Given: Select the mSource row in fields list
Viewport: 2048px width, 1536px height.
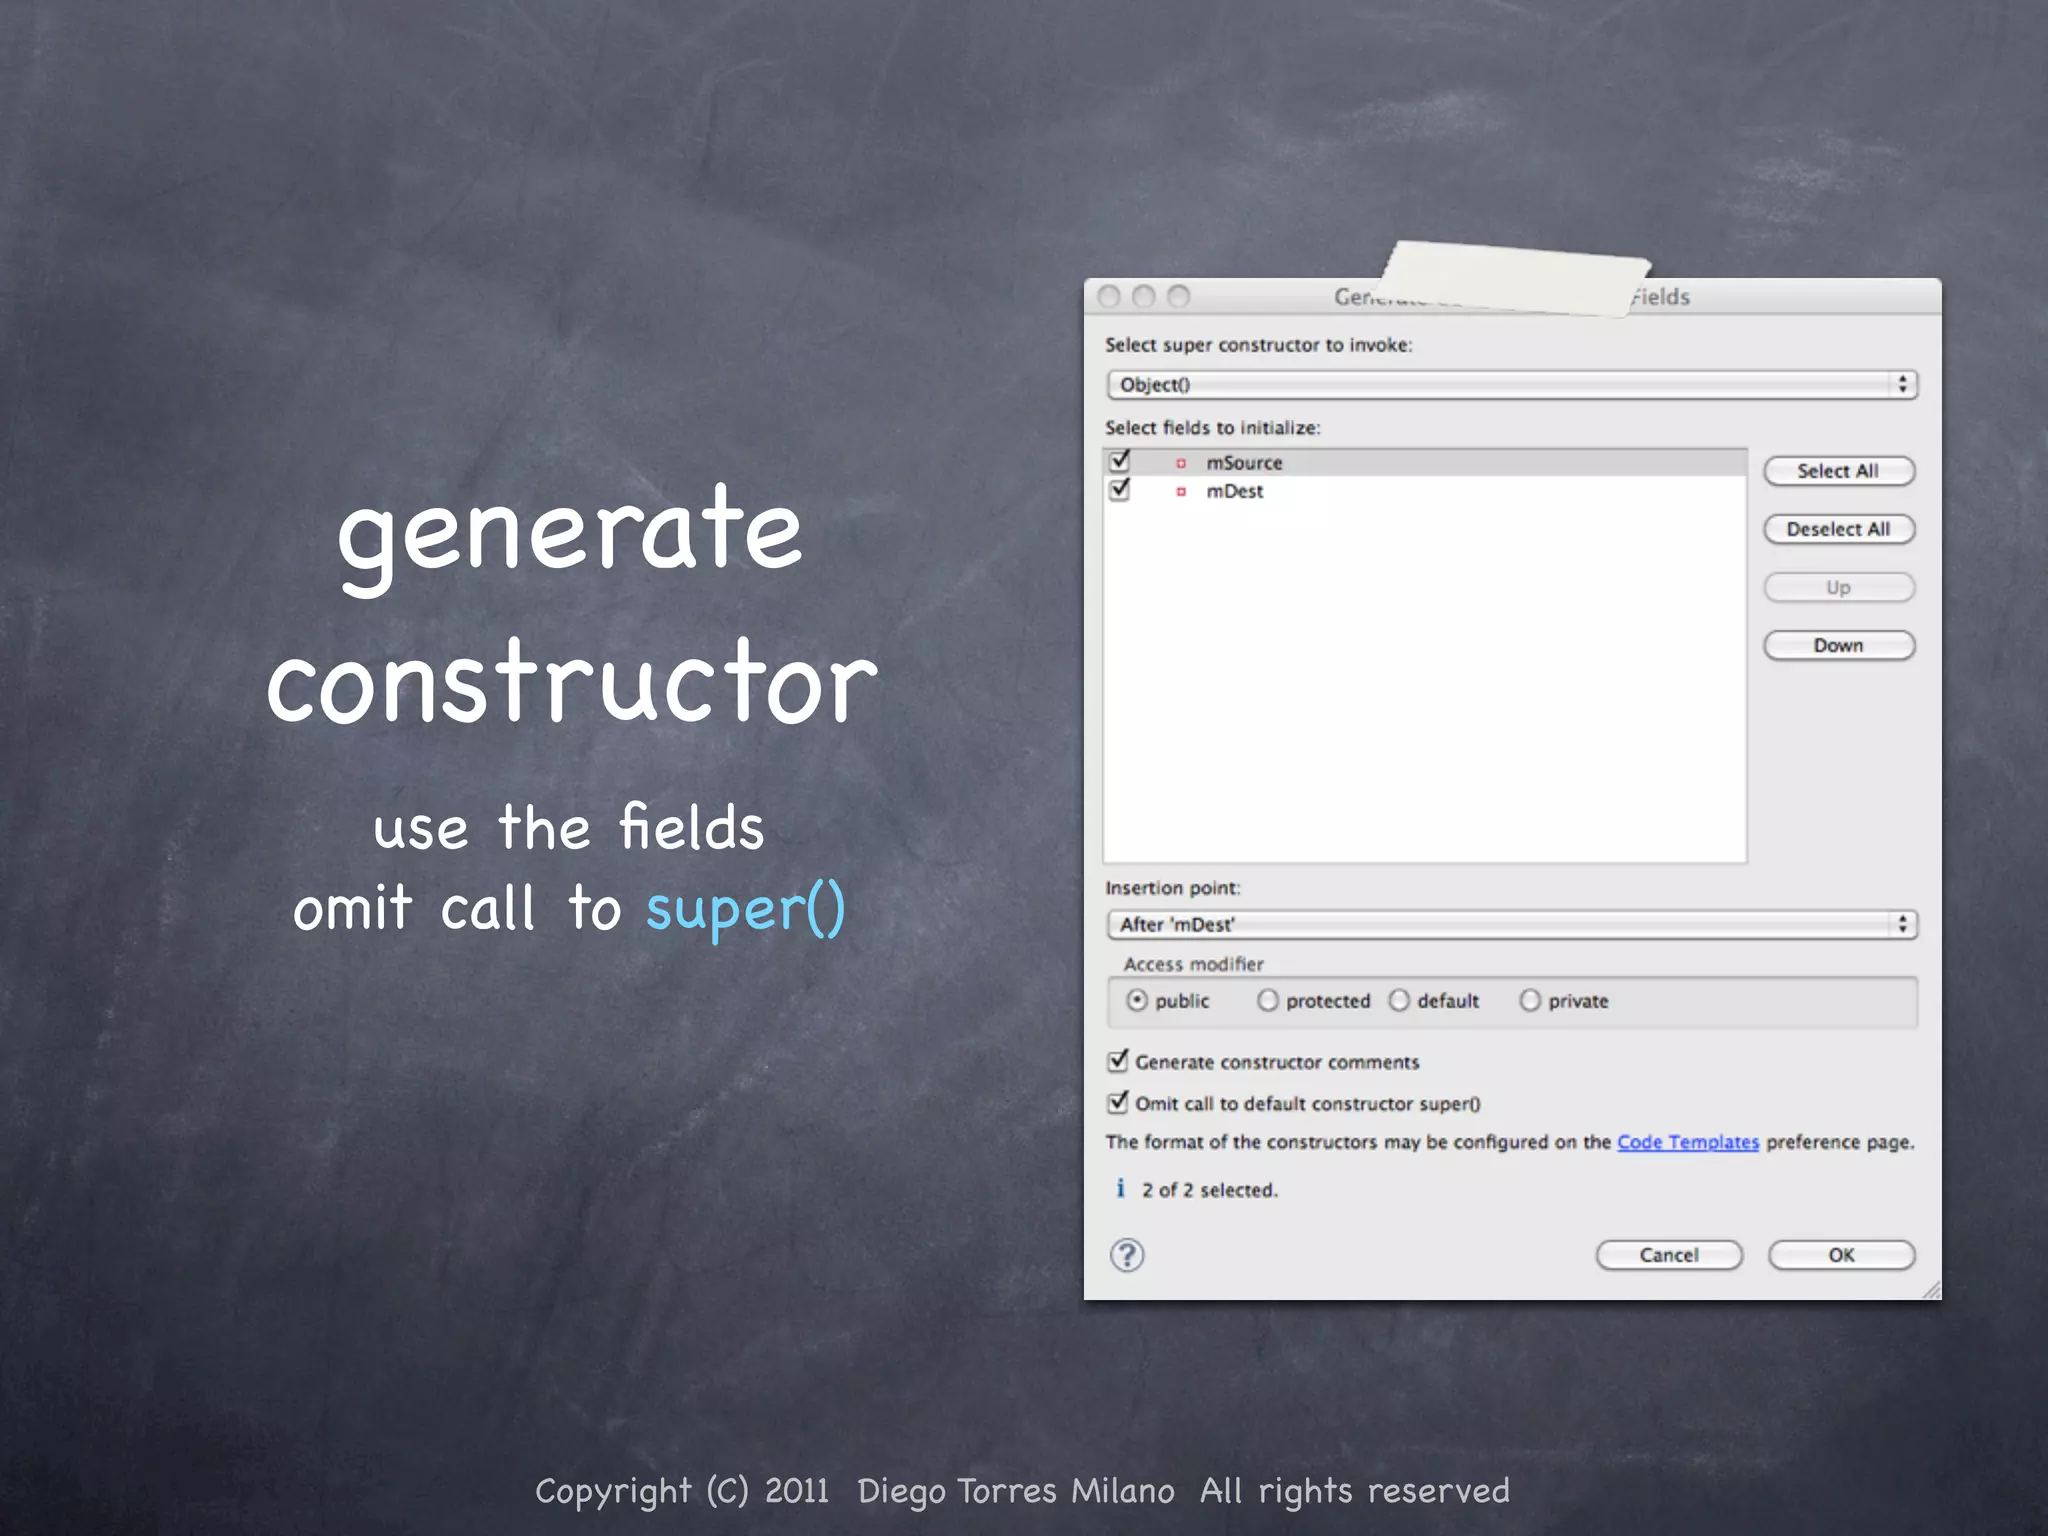Looking at the screenshot, I should pos(1425,463).
